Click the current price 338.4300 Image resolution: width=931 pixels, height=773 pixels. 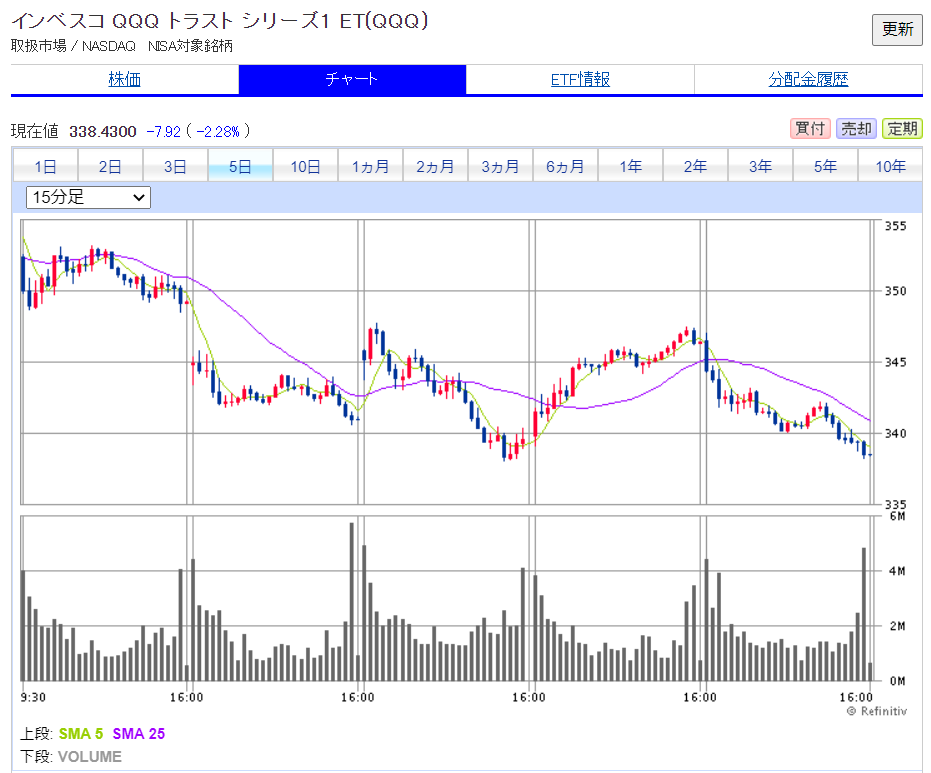pos(103,131)
